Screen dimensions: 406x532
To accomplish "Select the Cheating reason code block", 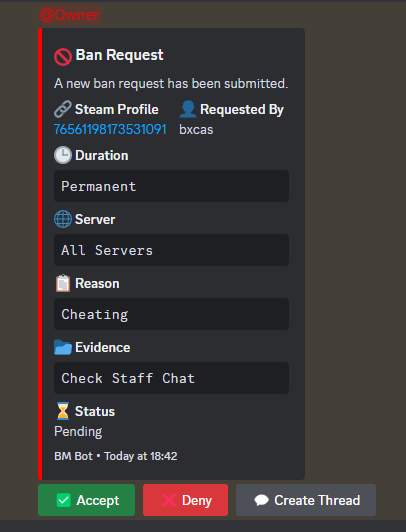I will (171, 314).
